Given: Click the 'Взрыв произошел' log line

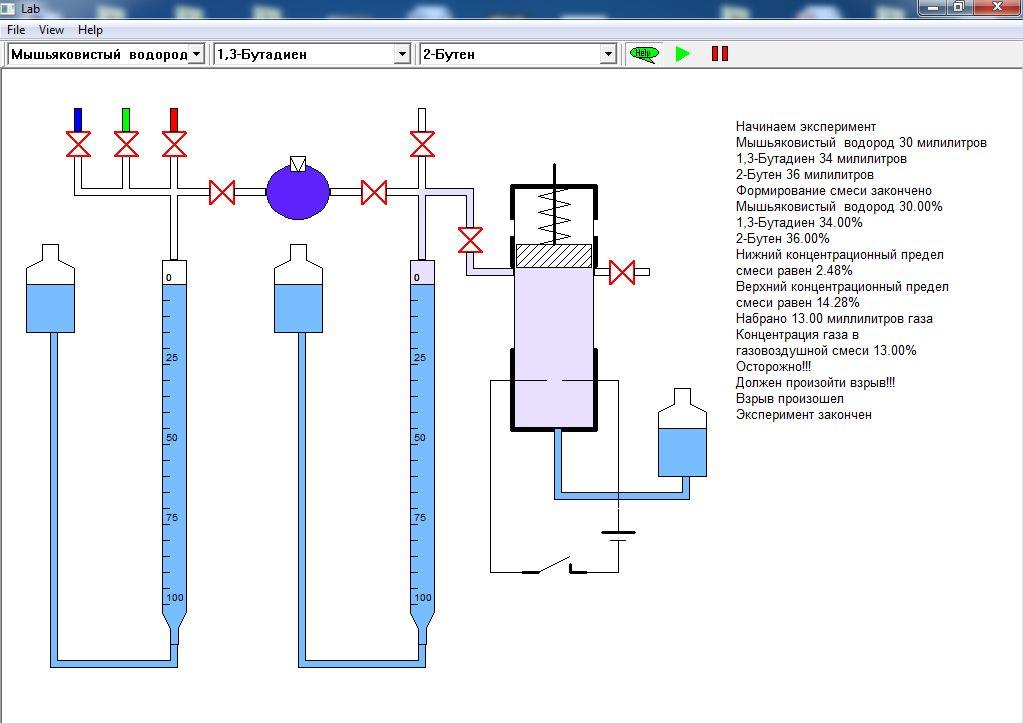Looking at the screenshot, I should (x=789, y=399).
